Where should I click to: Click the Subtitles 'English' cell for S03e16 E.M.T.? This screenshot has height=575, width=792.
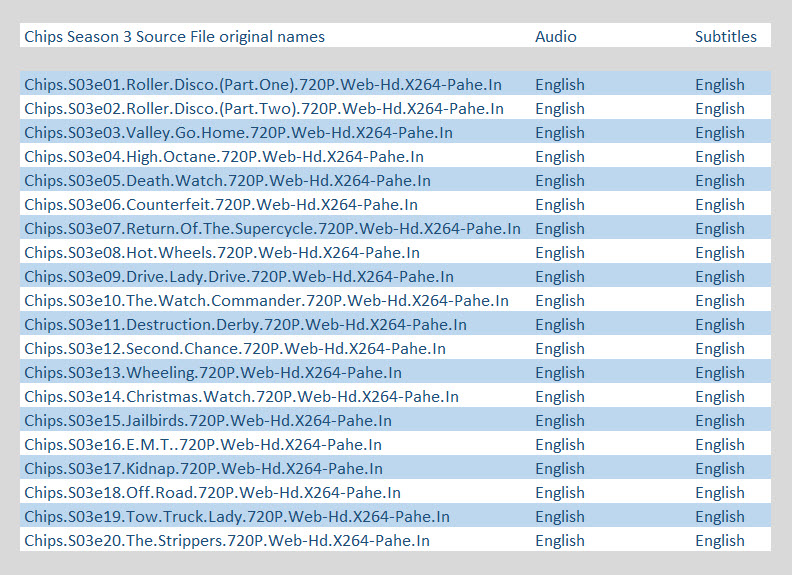tap(720, 445)
